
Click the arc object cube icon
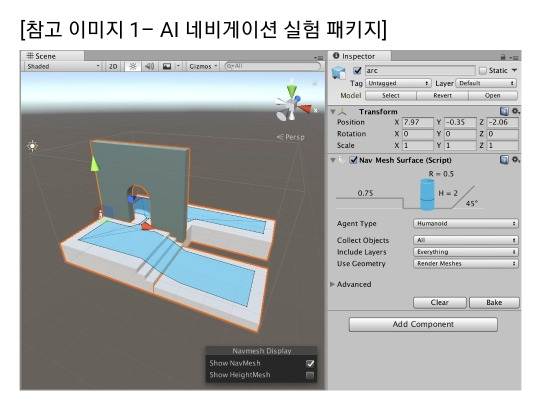[x=338, y=73]
